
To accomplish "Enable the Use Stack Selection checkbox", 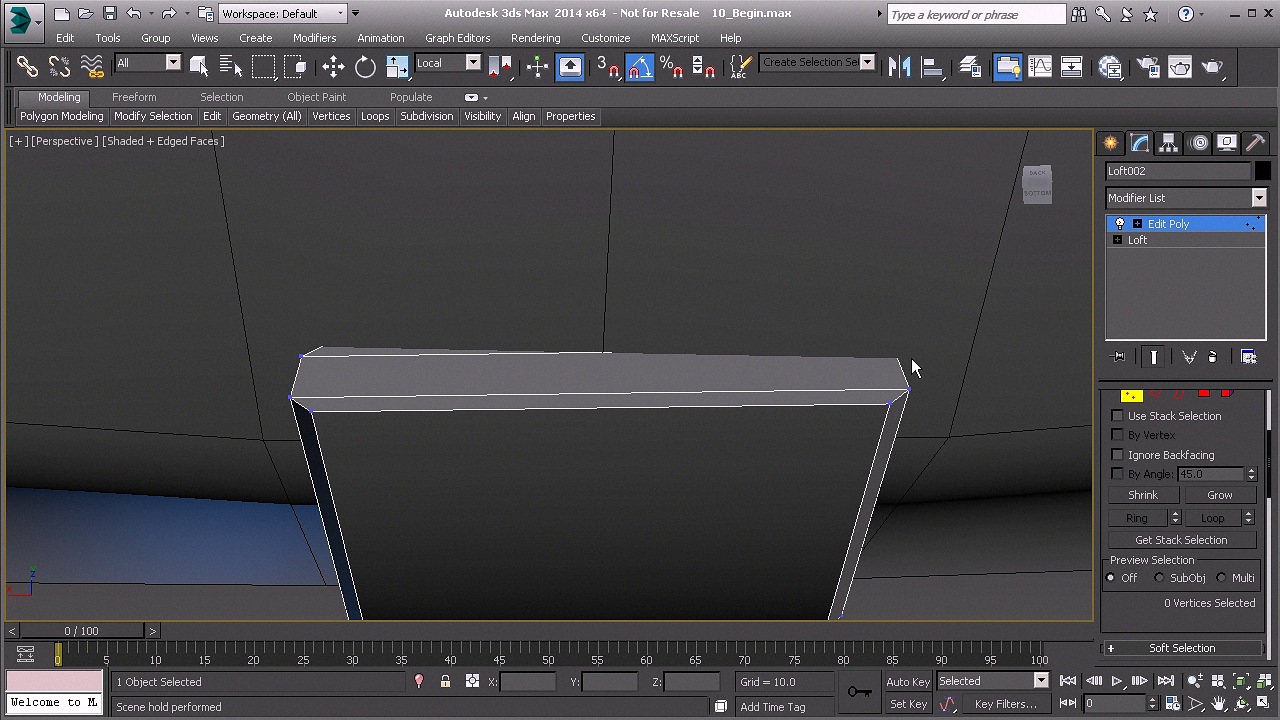I will point(1117,416).
